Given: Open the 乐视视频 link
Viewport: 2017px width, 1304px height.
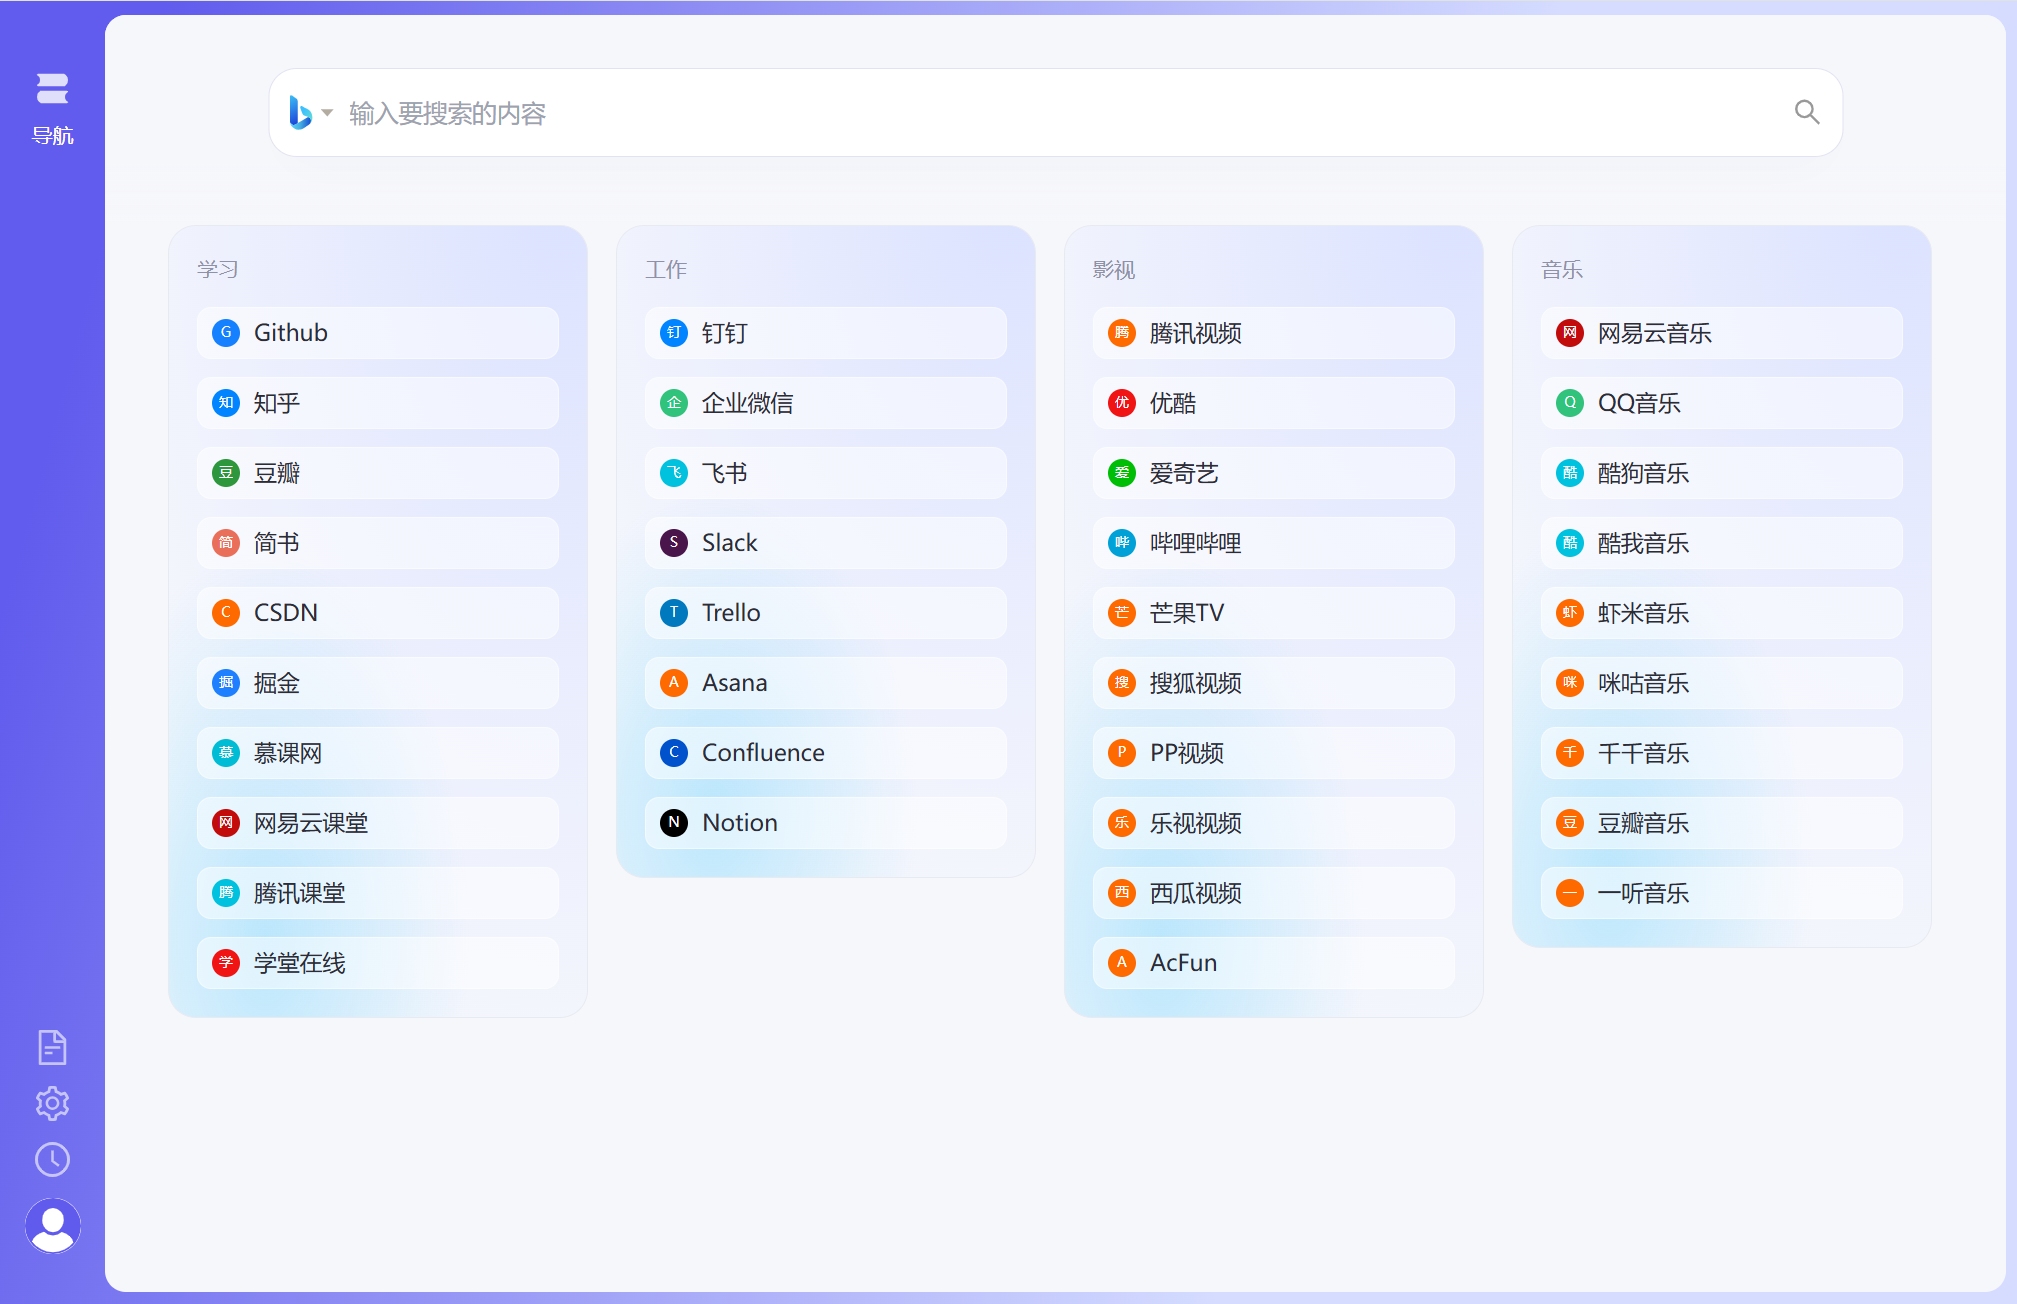Looking at the screenshot, I should (1274, 823).
